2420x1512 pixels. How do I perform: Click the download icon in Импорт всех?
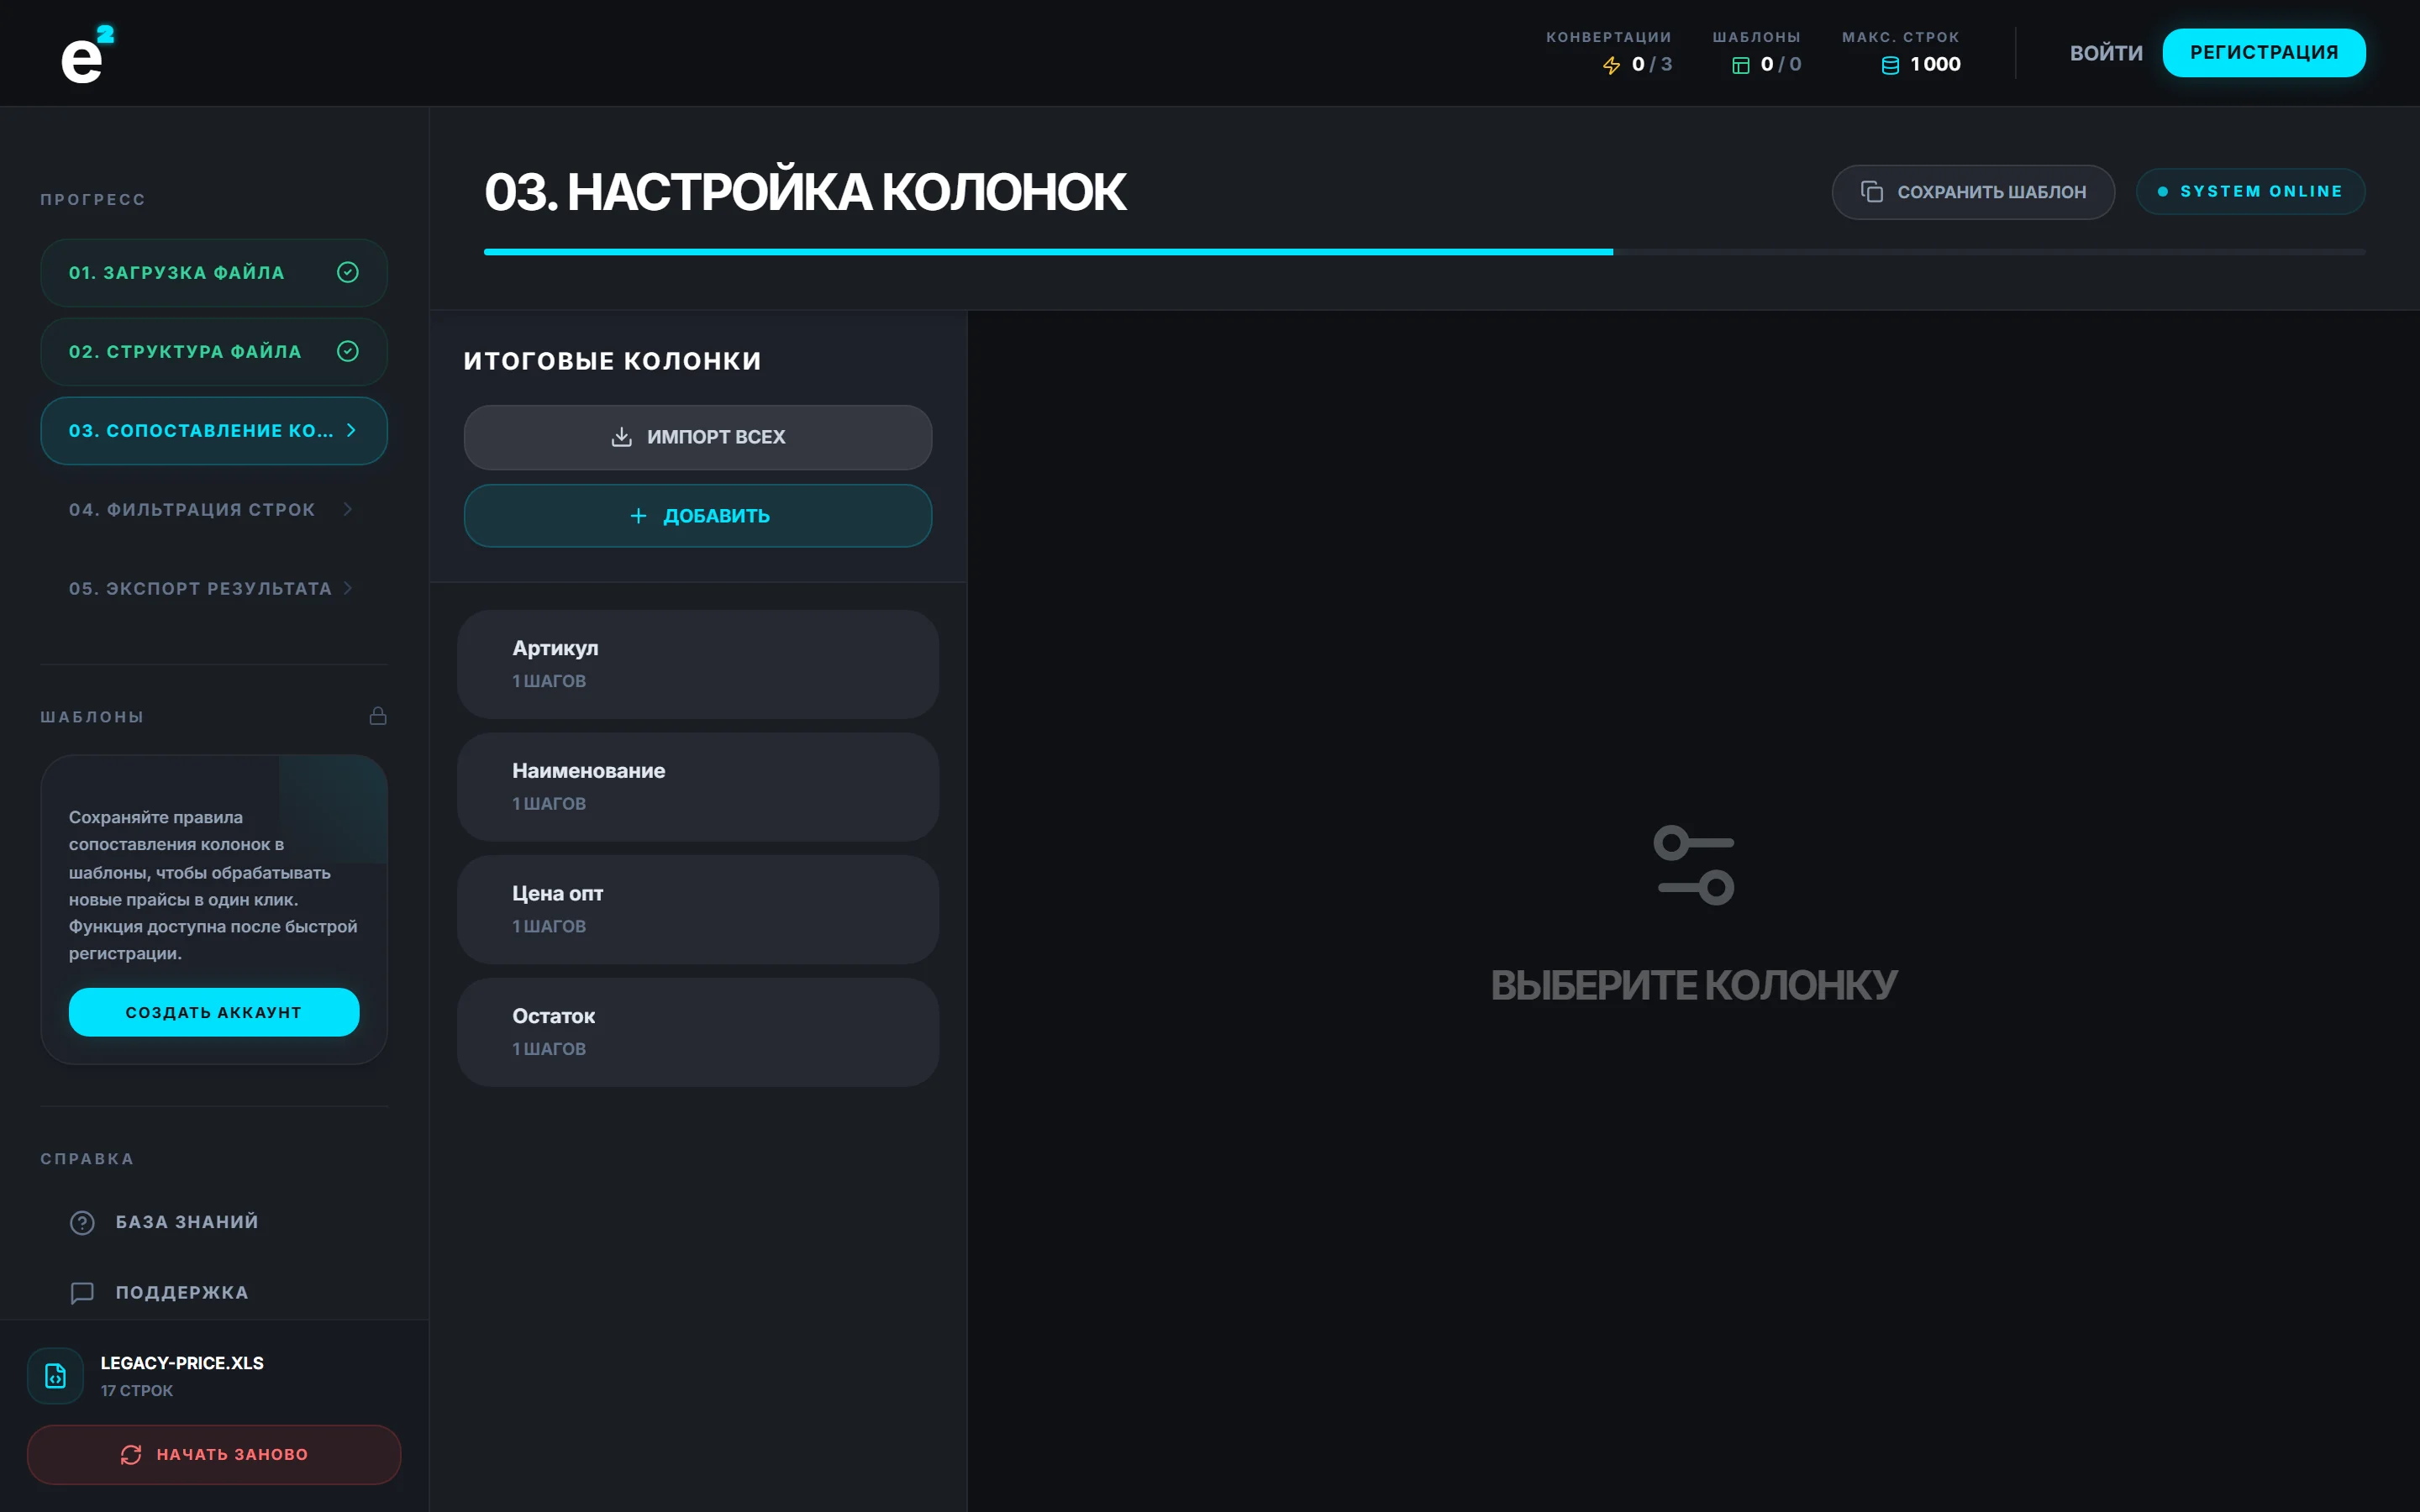621,437
